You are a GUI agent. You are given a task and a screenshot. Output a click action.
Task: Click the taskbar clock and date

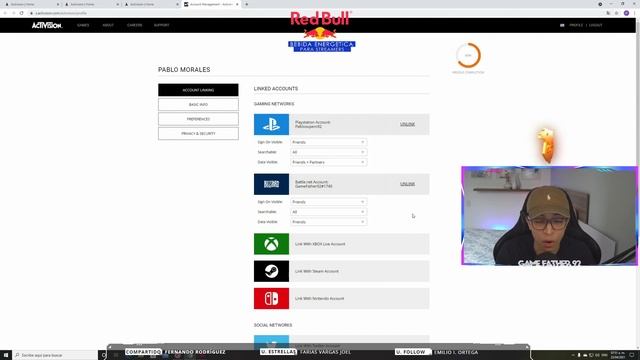coord(618,355)
